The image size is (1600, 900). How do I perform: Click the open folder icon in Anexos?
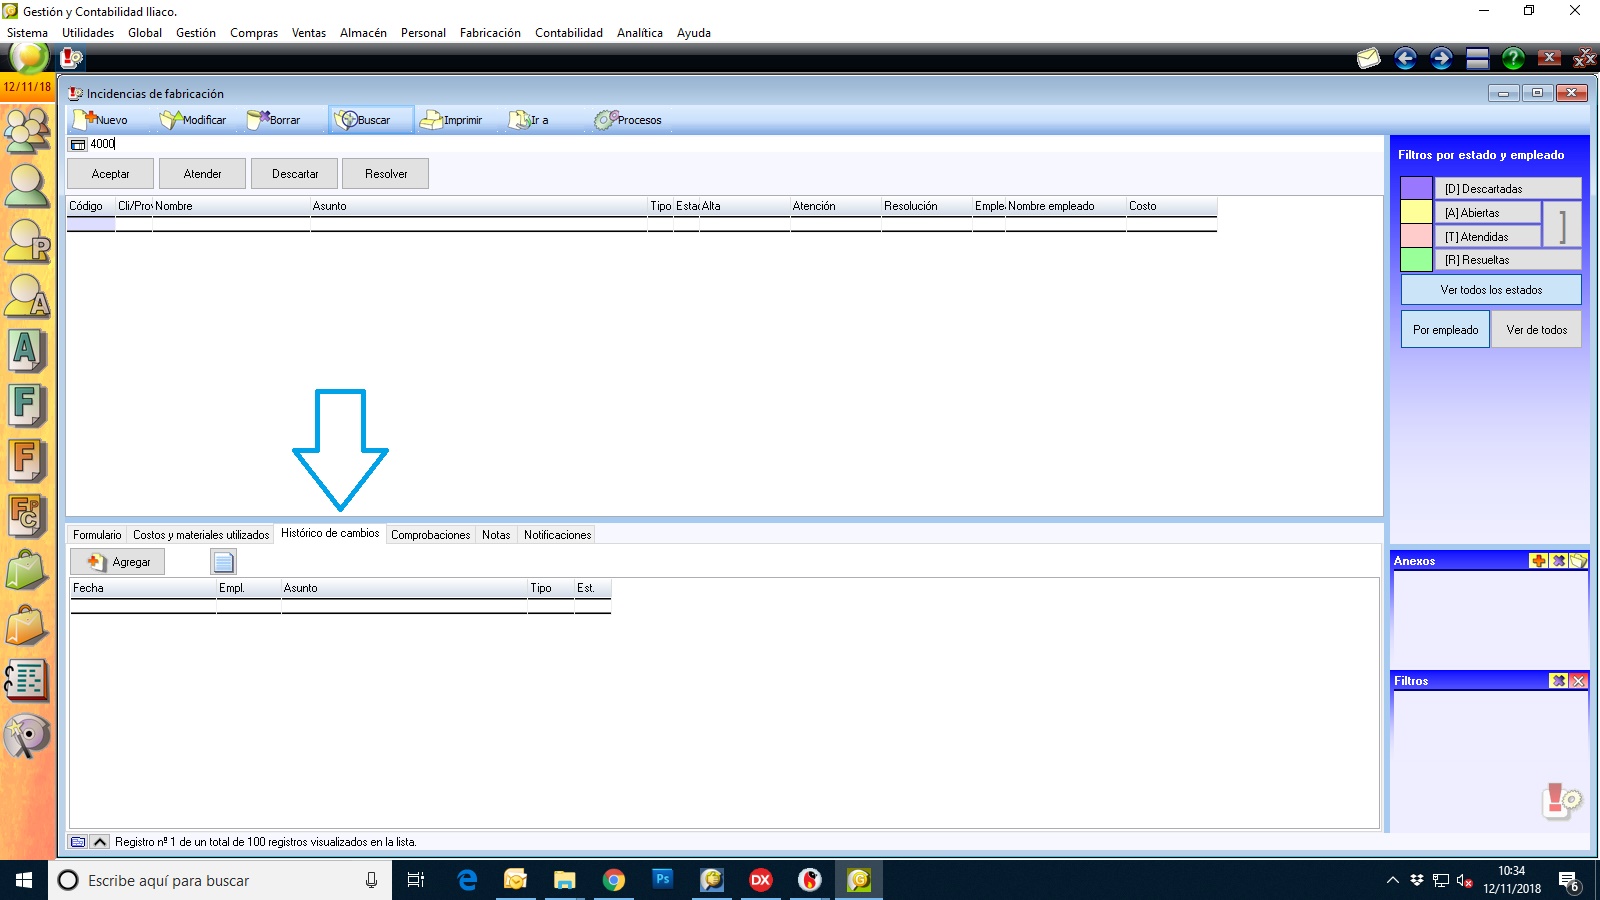(x=1578, y=561)
